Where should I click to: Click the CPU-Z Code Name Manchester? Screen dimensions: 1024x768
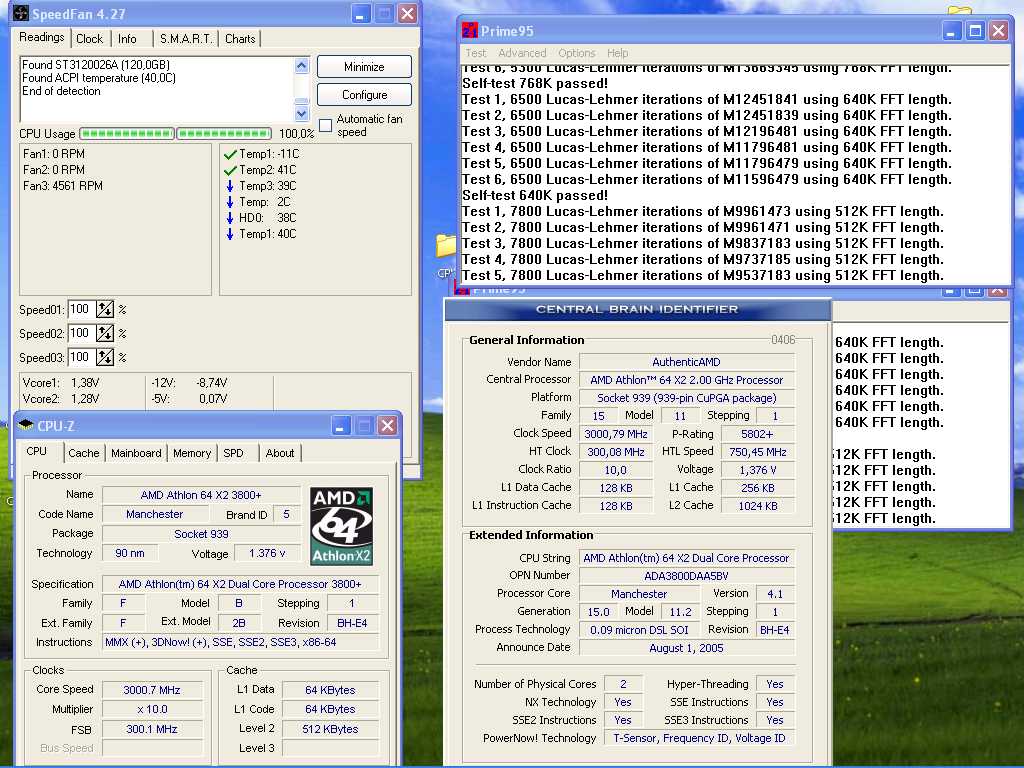point(154,514)
